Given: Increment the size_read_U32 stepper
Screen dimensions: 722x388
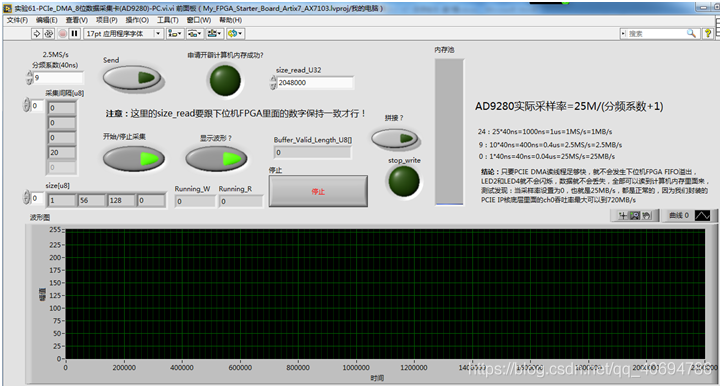Looking at the screenshot, I should 273,80.
